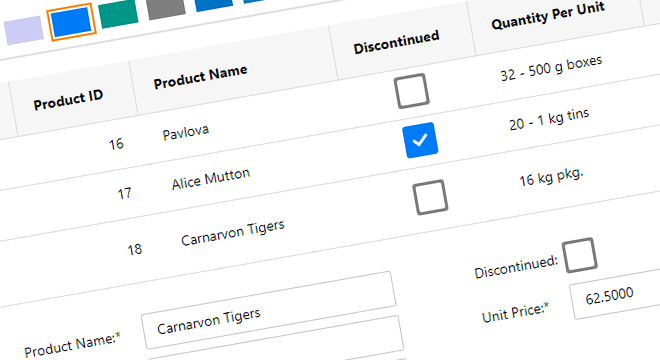Image resolution: width=660 pixels, height=360 pixels.
Task: Select the lavender color swatch
Action: pyautogui.click(x=24, y=30)
